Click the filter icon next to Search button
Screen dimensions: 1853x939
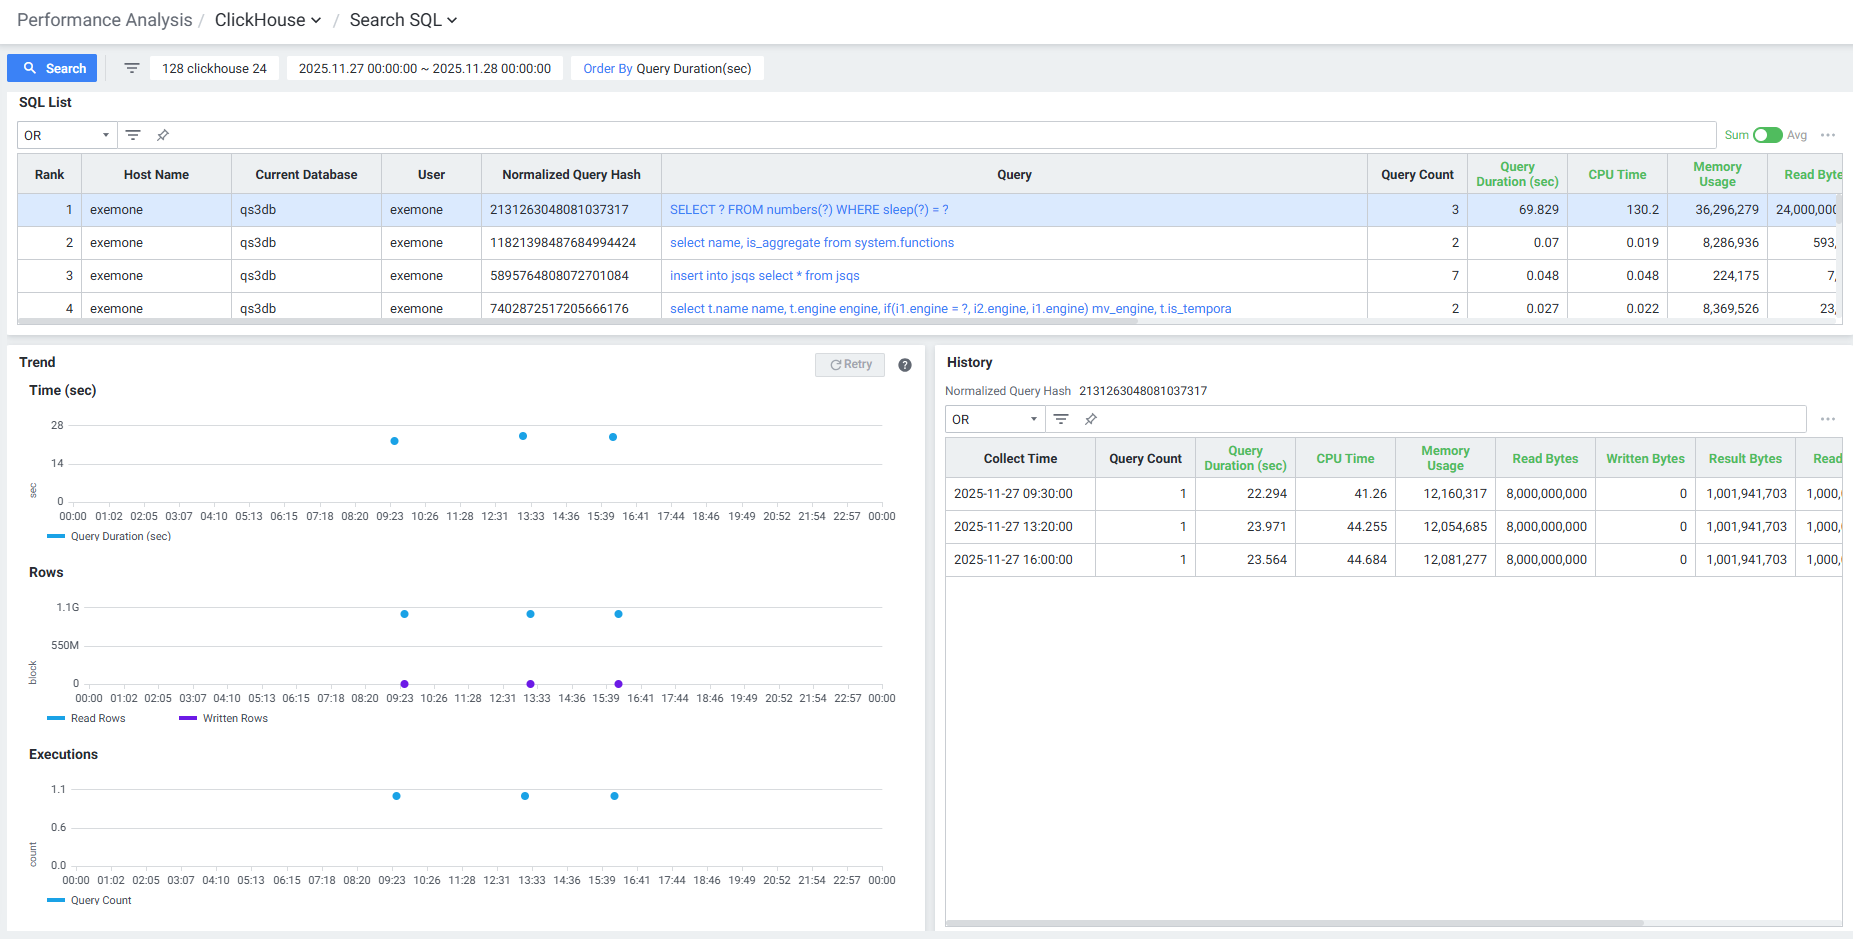pos(132,68)
